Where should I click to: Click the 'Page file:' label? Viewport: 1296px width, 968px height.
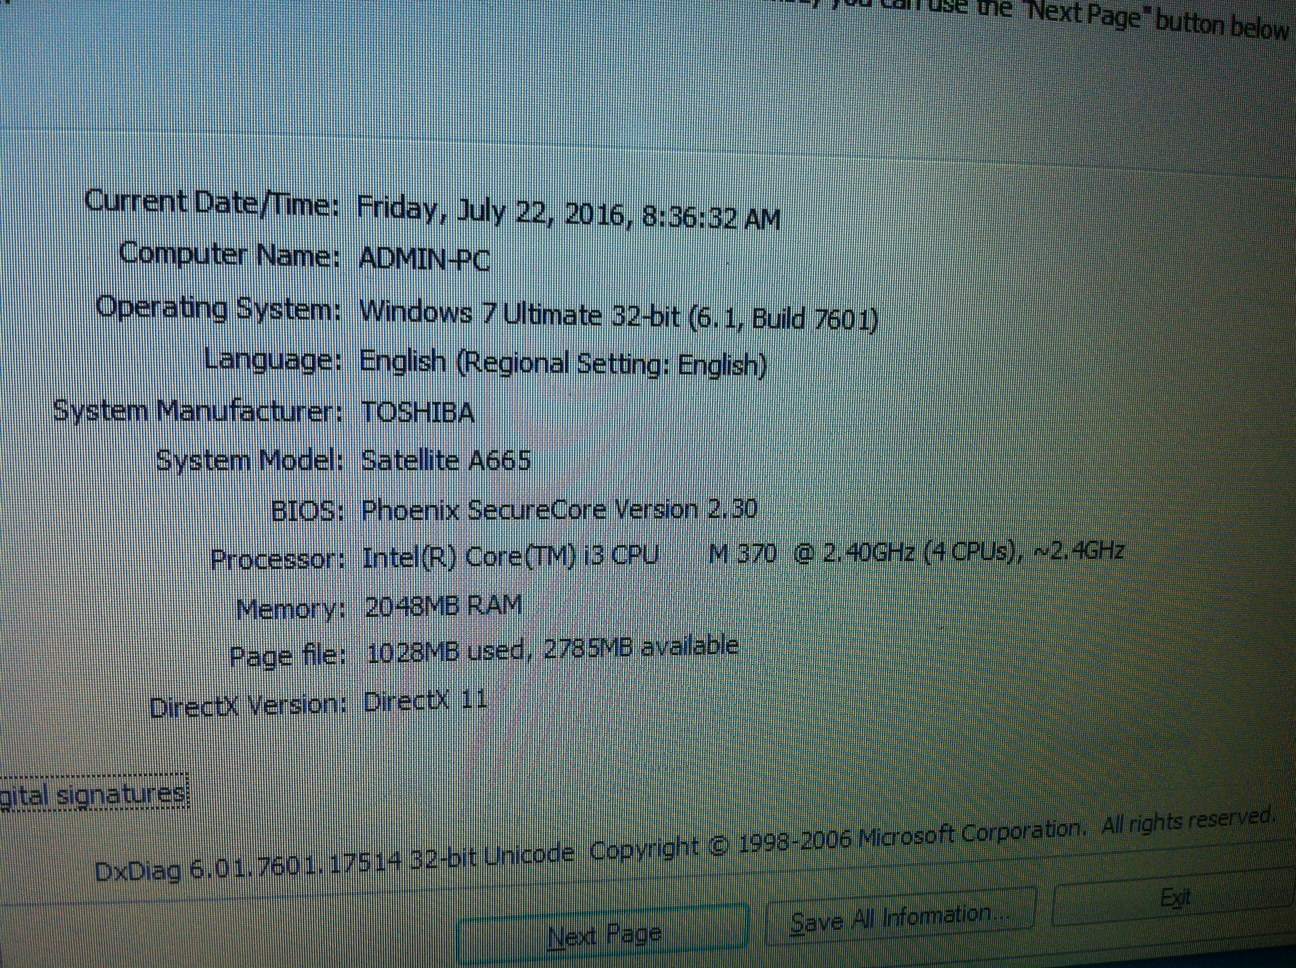coord(288,657)
